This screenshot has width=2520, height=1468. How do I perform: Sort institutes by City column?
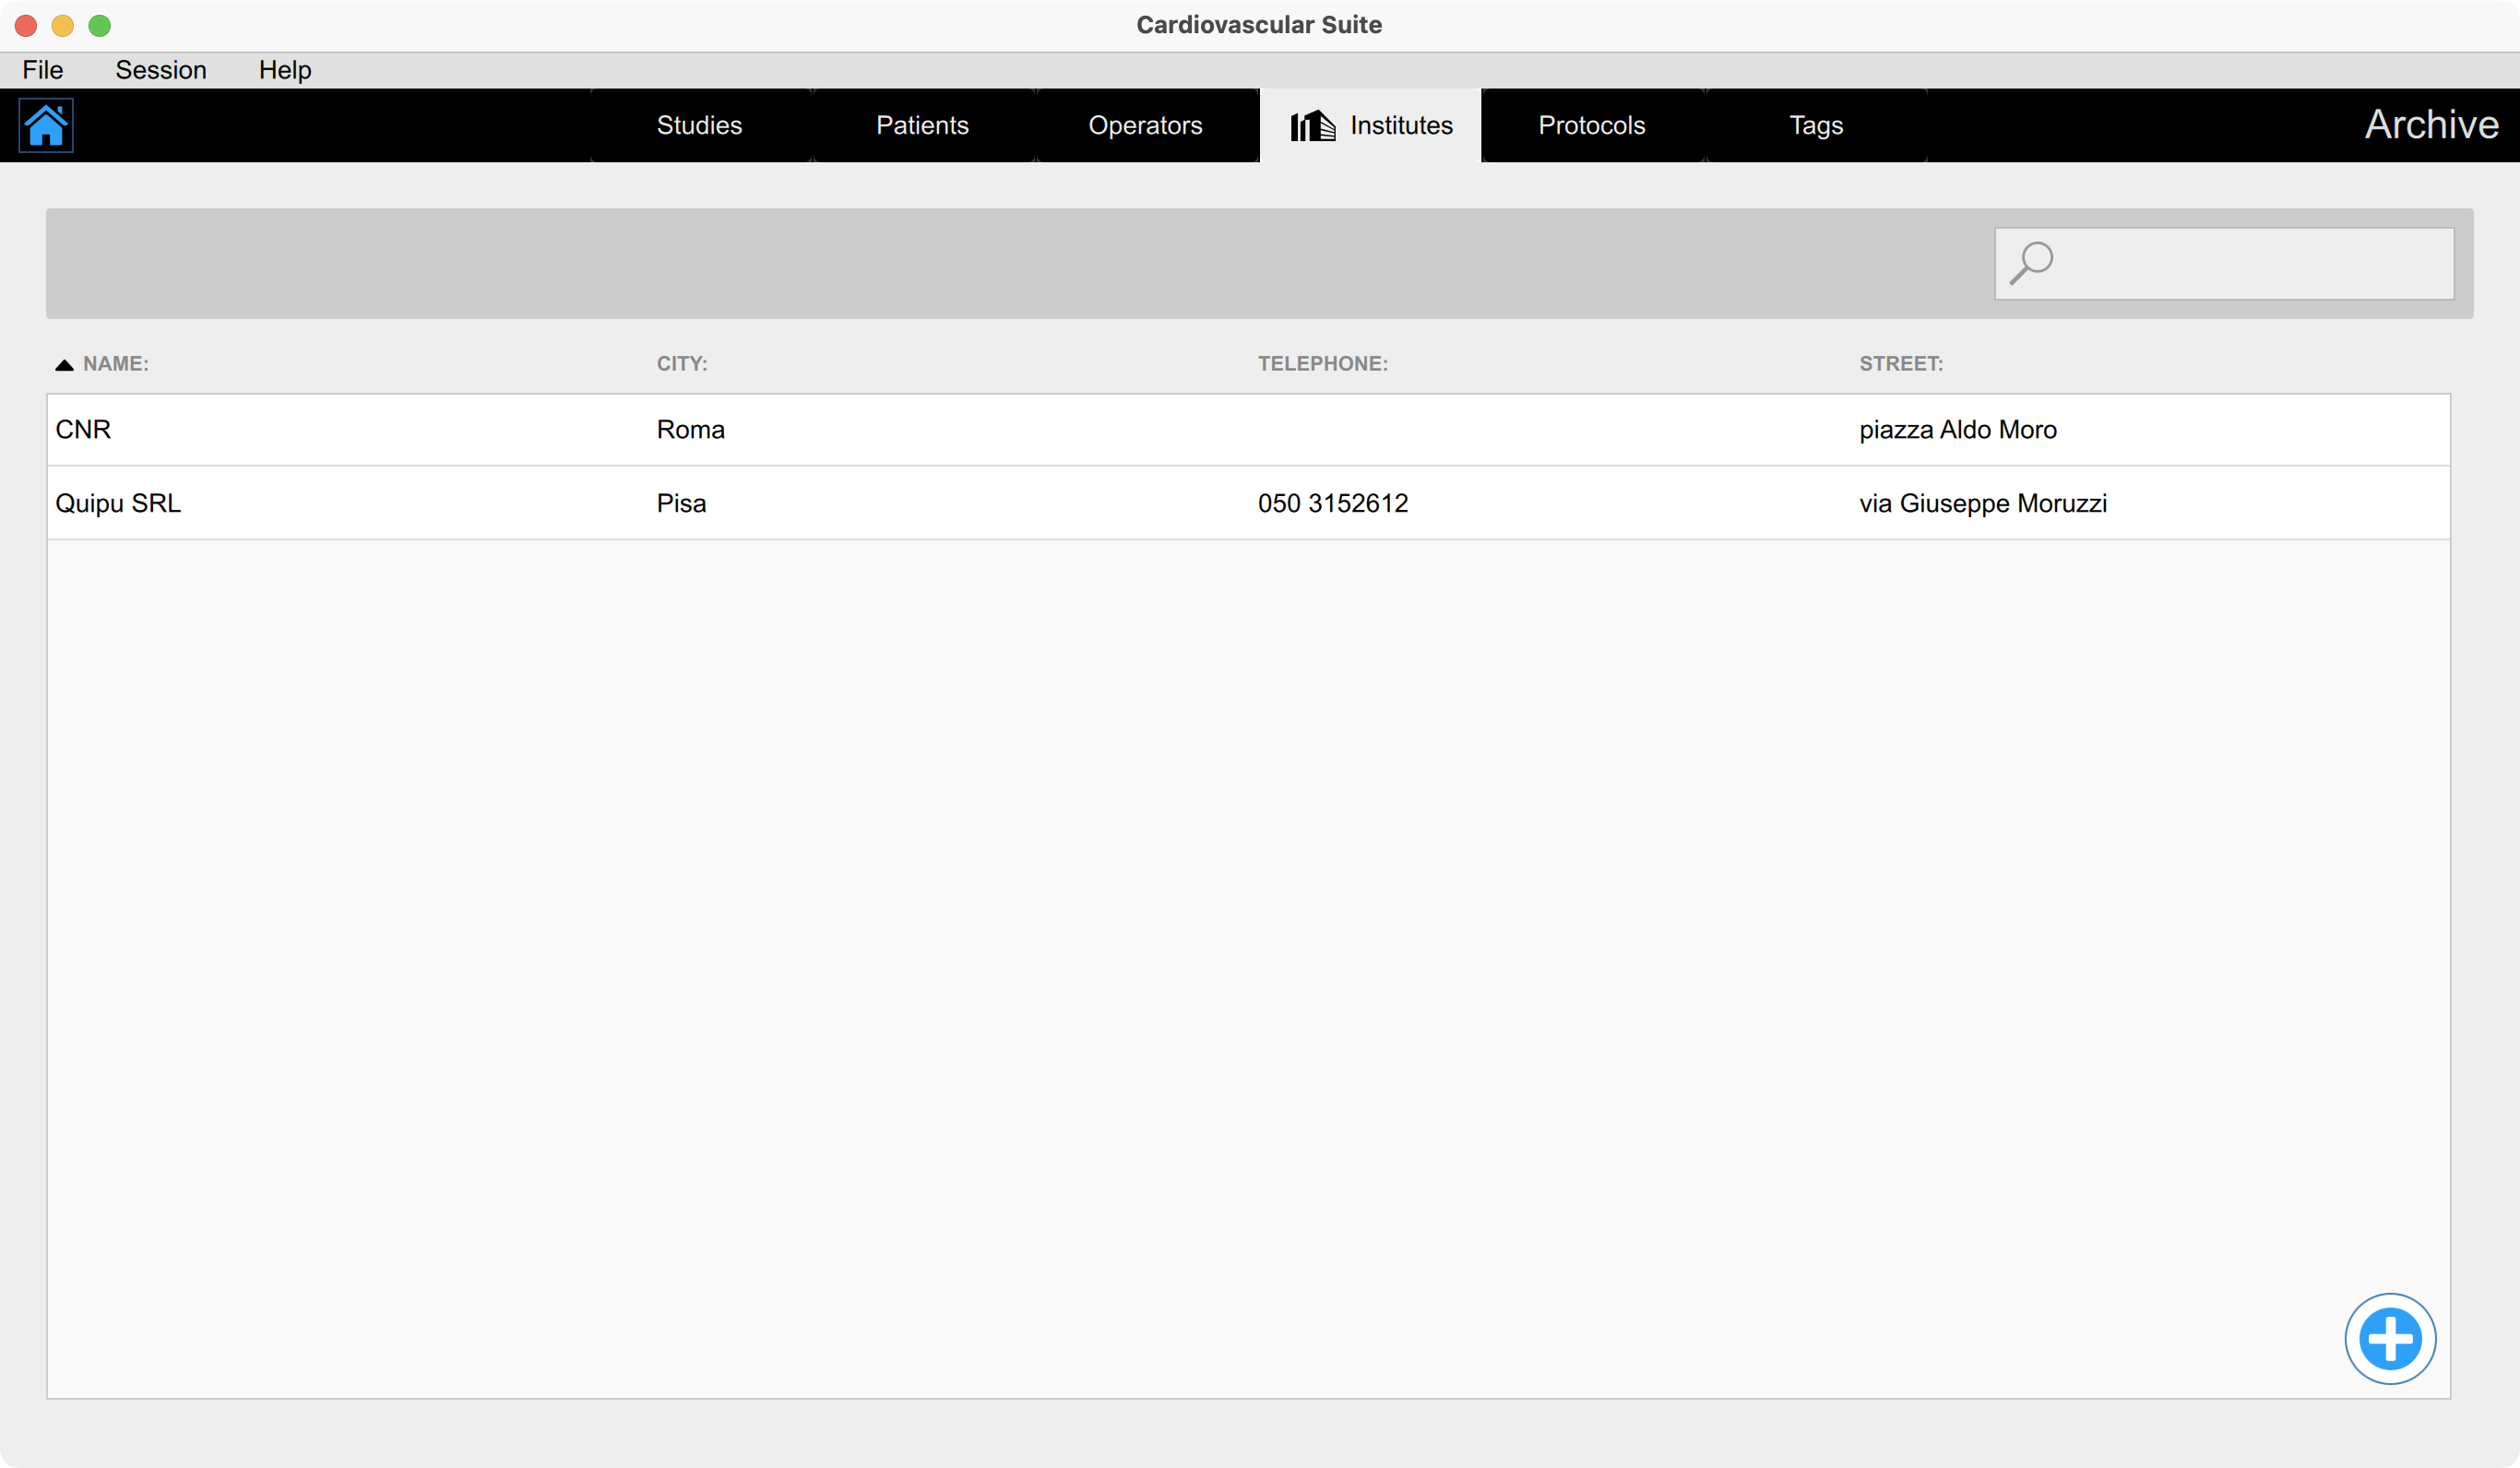click(681, 364)
